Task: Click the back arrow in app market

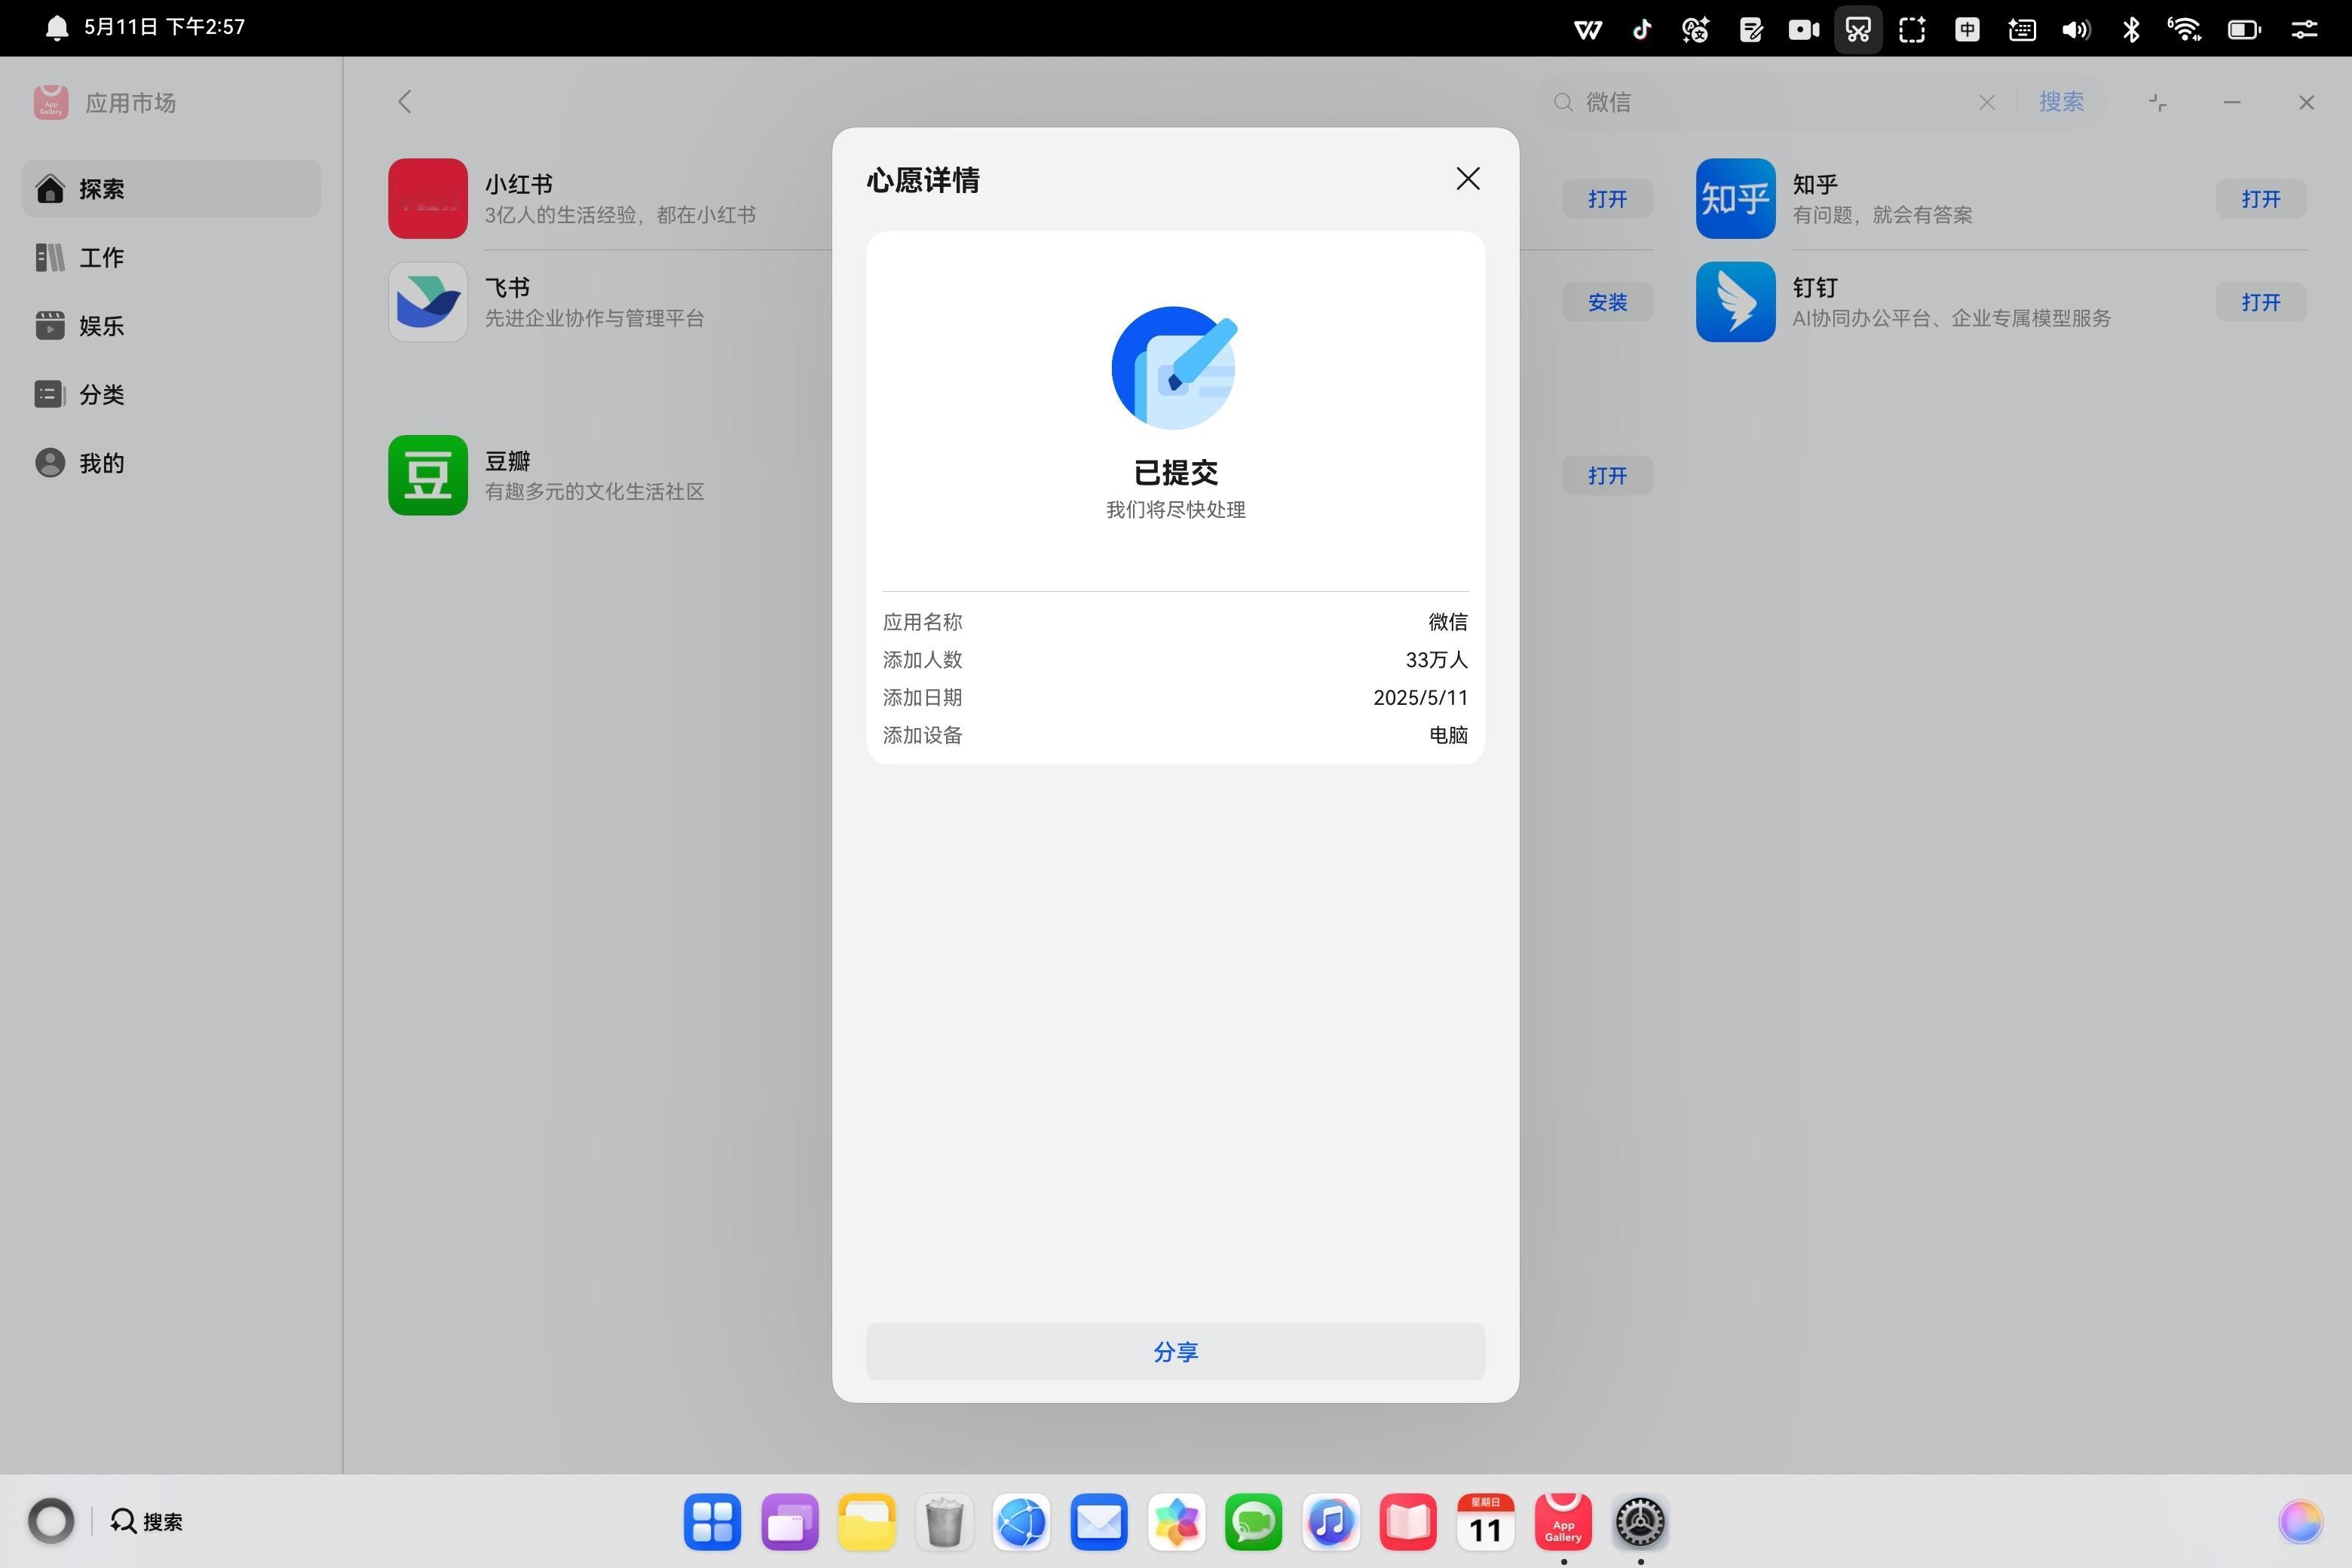Action: [x=405, y=102]
